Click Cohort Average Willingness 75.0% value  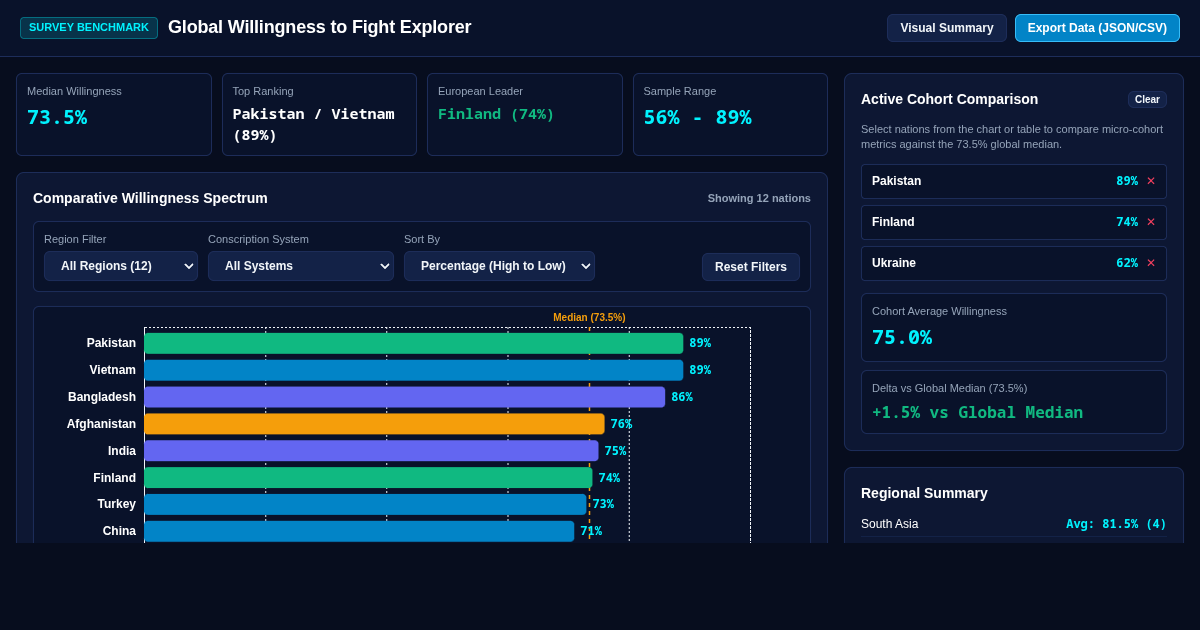902,337
